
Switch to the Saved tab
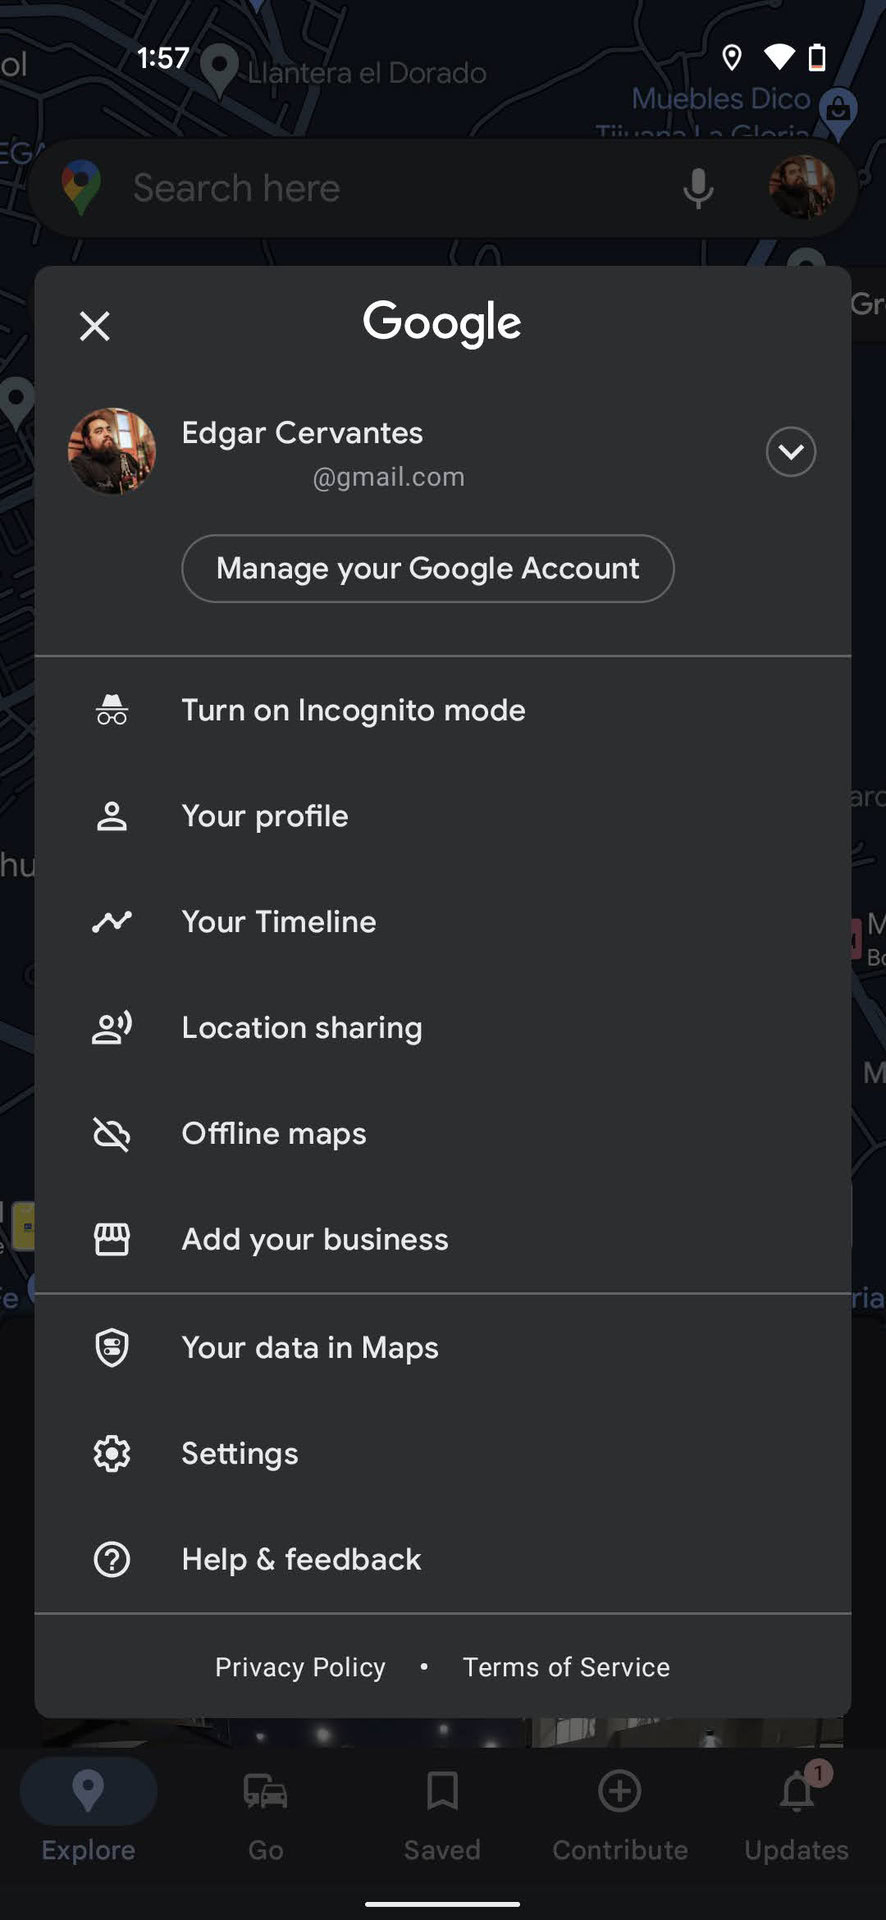pyautogui.click(x=442, y=1812)
